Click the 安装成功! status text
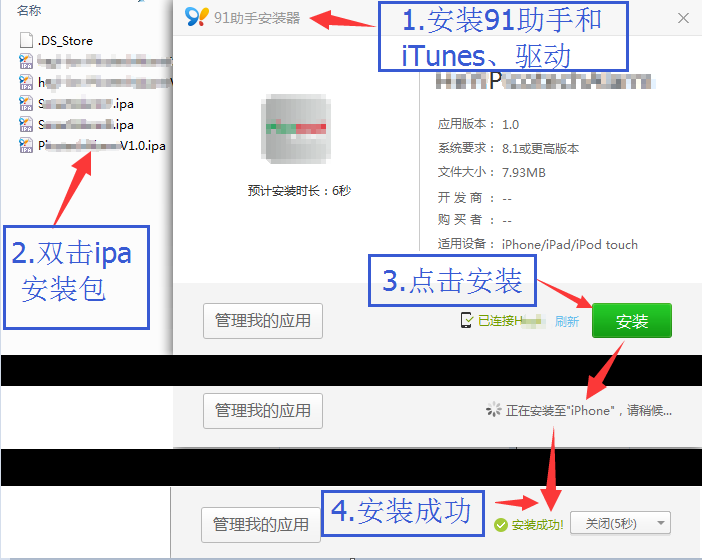 pos(537,525)
